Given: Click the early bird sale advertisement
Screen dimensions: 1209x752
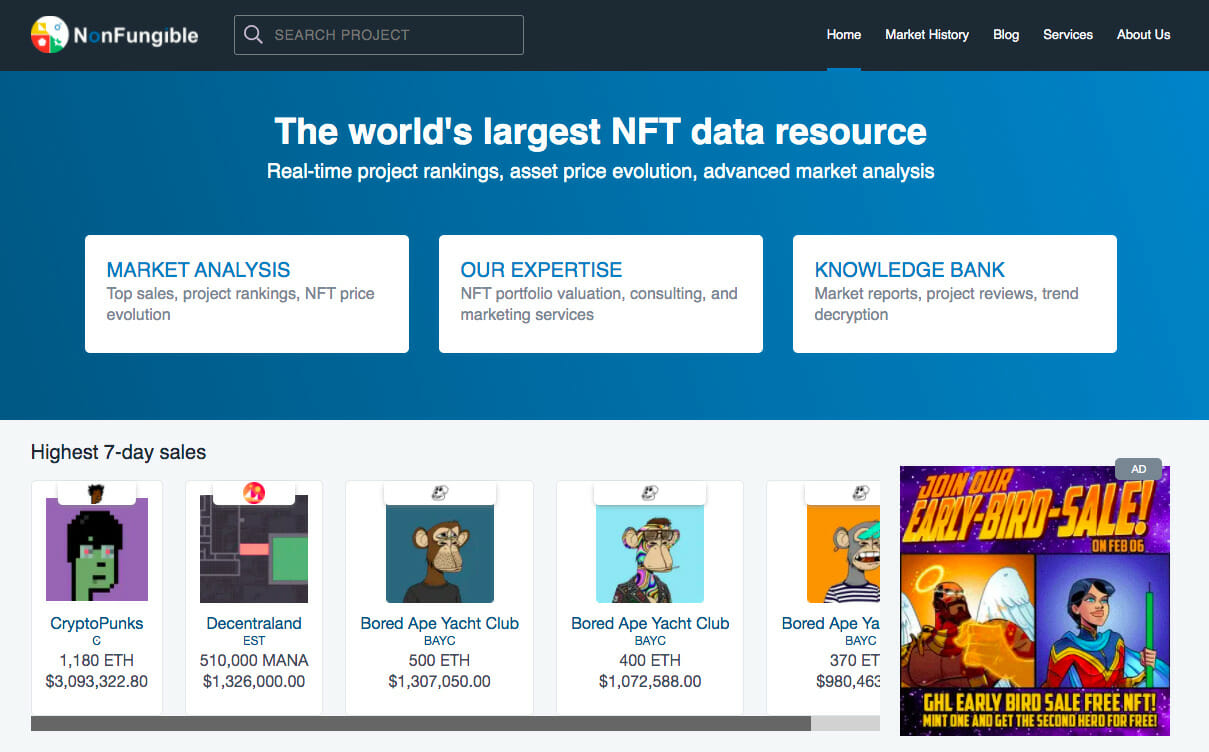Looking at the screenshot, I should point(1034,598).
